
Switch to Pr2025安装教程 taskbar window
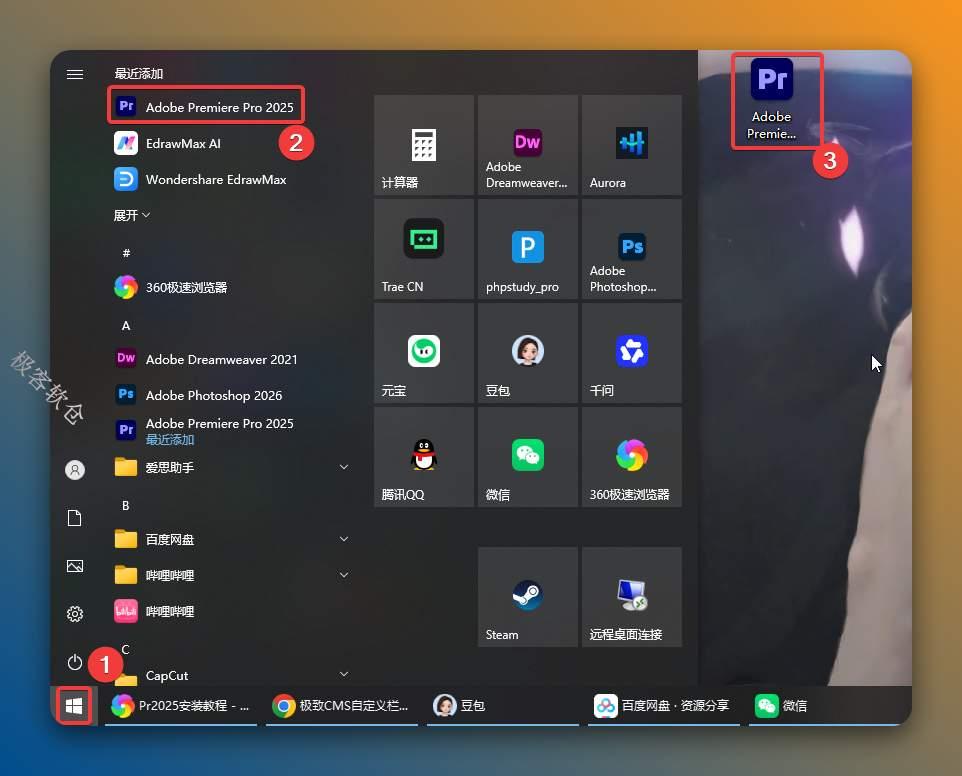(x=181, y=705)
